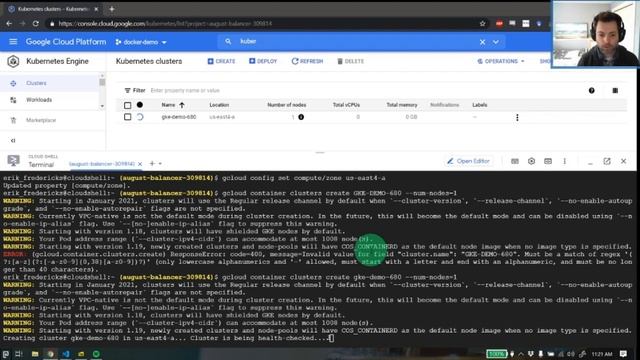Click the Cloud Shell web preview icon

point(548,161)
